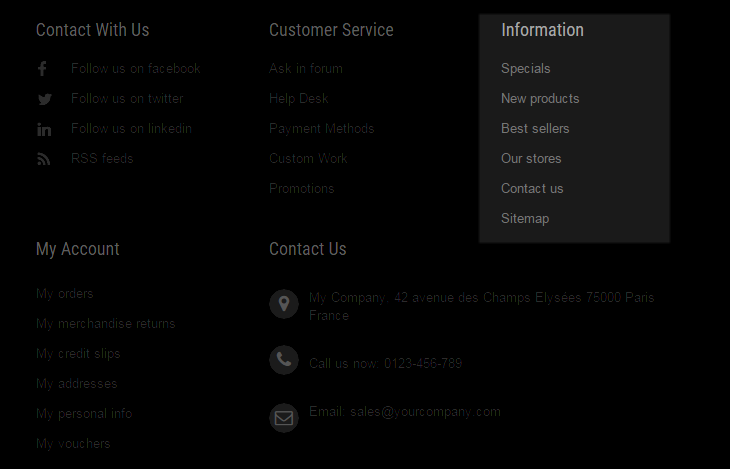Open My orders link
This screenshot has width=730, height=469.
click(65, 294)
